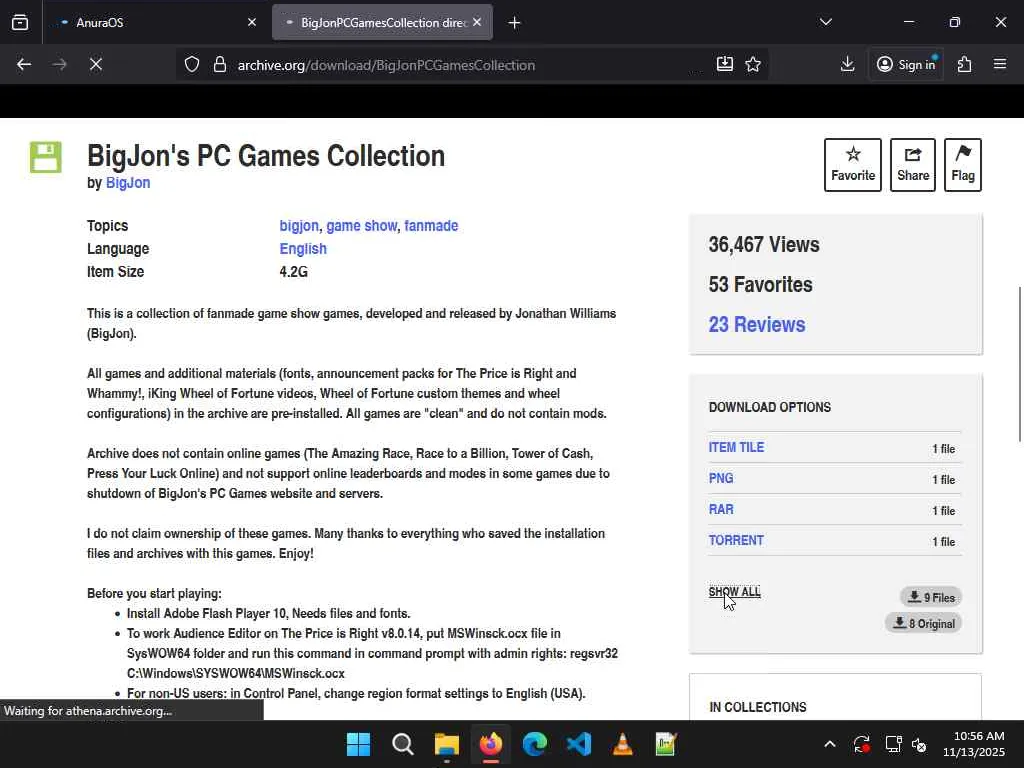This screenshot has height=768, width=1024.
Task: Open the BigJon author link
Action: click(128, 183)
